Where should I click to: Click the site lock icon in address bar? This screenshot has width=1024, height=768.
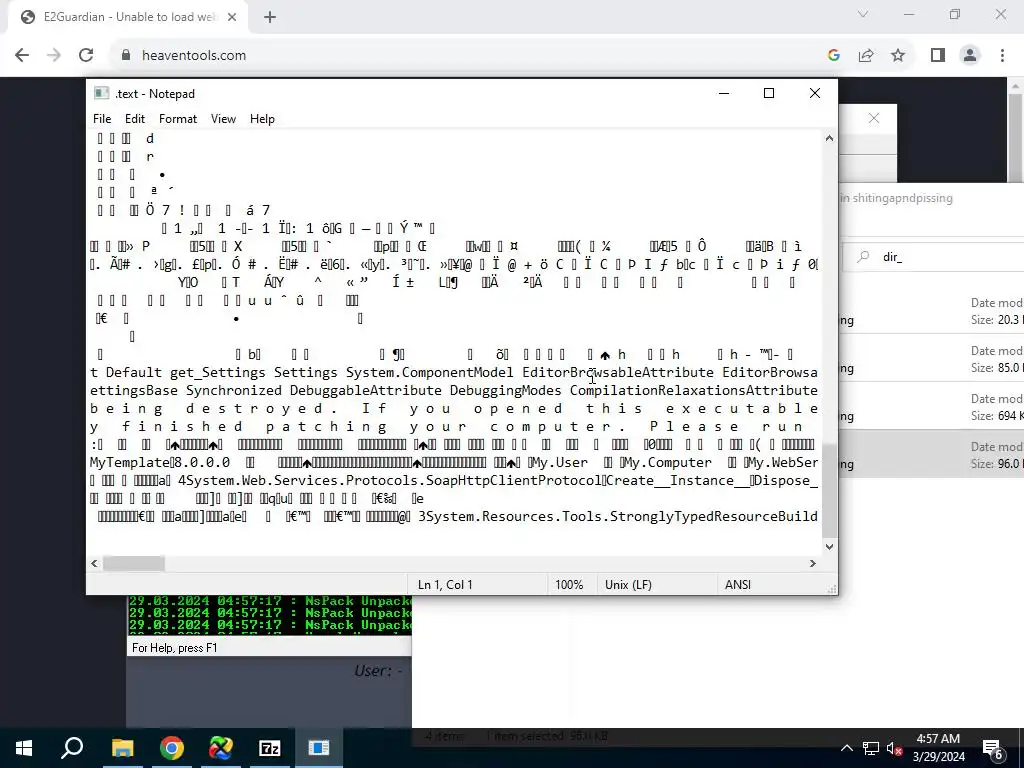(126, 56)
